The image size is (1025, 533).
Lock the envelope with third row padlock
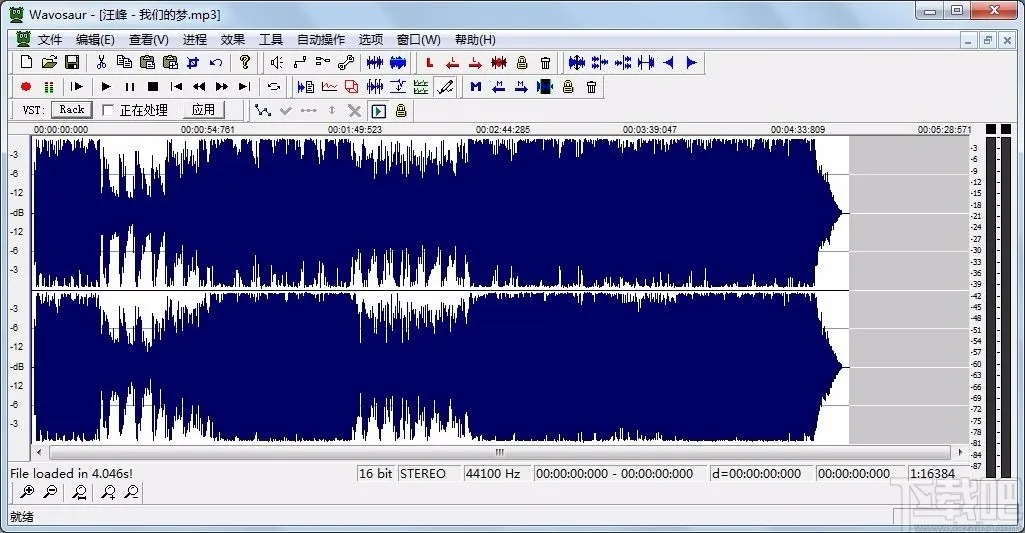click(x=401, y=111)
